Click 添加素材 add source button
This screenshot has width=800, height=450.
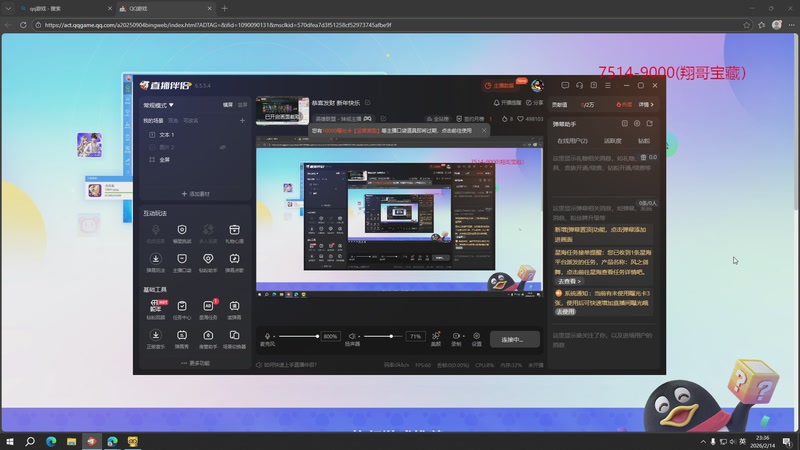click(195, 194)
